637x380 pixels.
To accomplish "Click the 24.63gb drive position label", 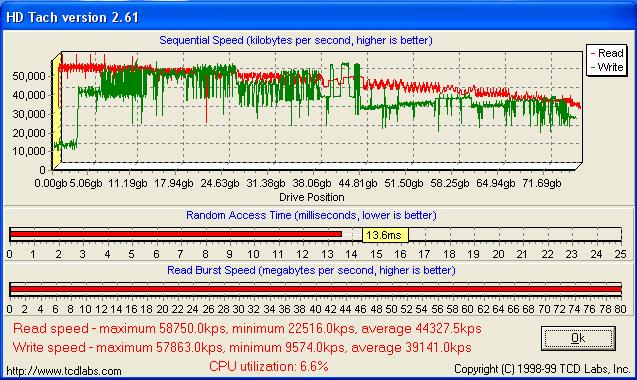I will pos(220,183).
